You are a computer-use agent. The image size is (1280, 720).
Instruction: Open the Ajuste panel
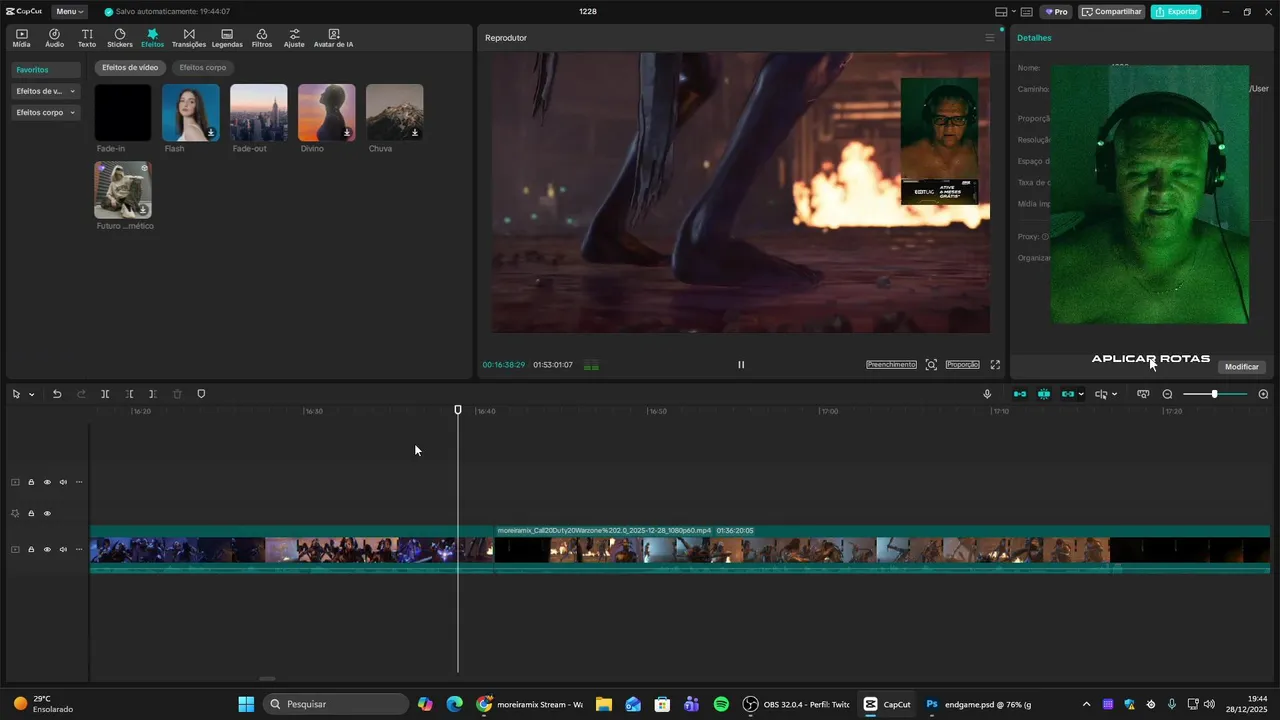pyautogui.click(x=294, y=38)
